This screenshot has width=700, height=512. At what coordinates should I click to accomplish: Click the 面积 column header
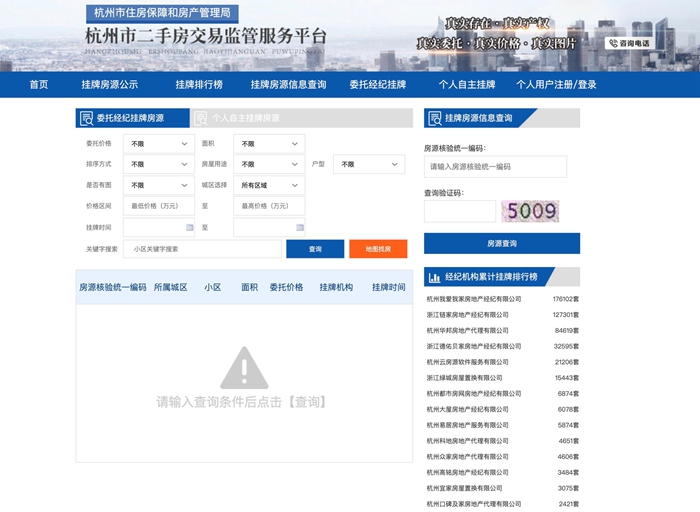point(250,287)
